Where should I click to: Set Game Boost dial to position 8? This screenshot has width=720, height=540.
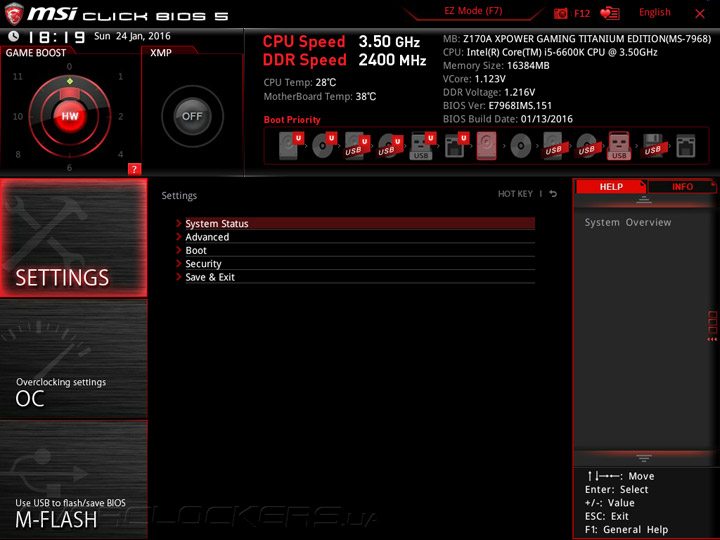[x=18, y=154]
